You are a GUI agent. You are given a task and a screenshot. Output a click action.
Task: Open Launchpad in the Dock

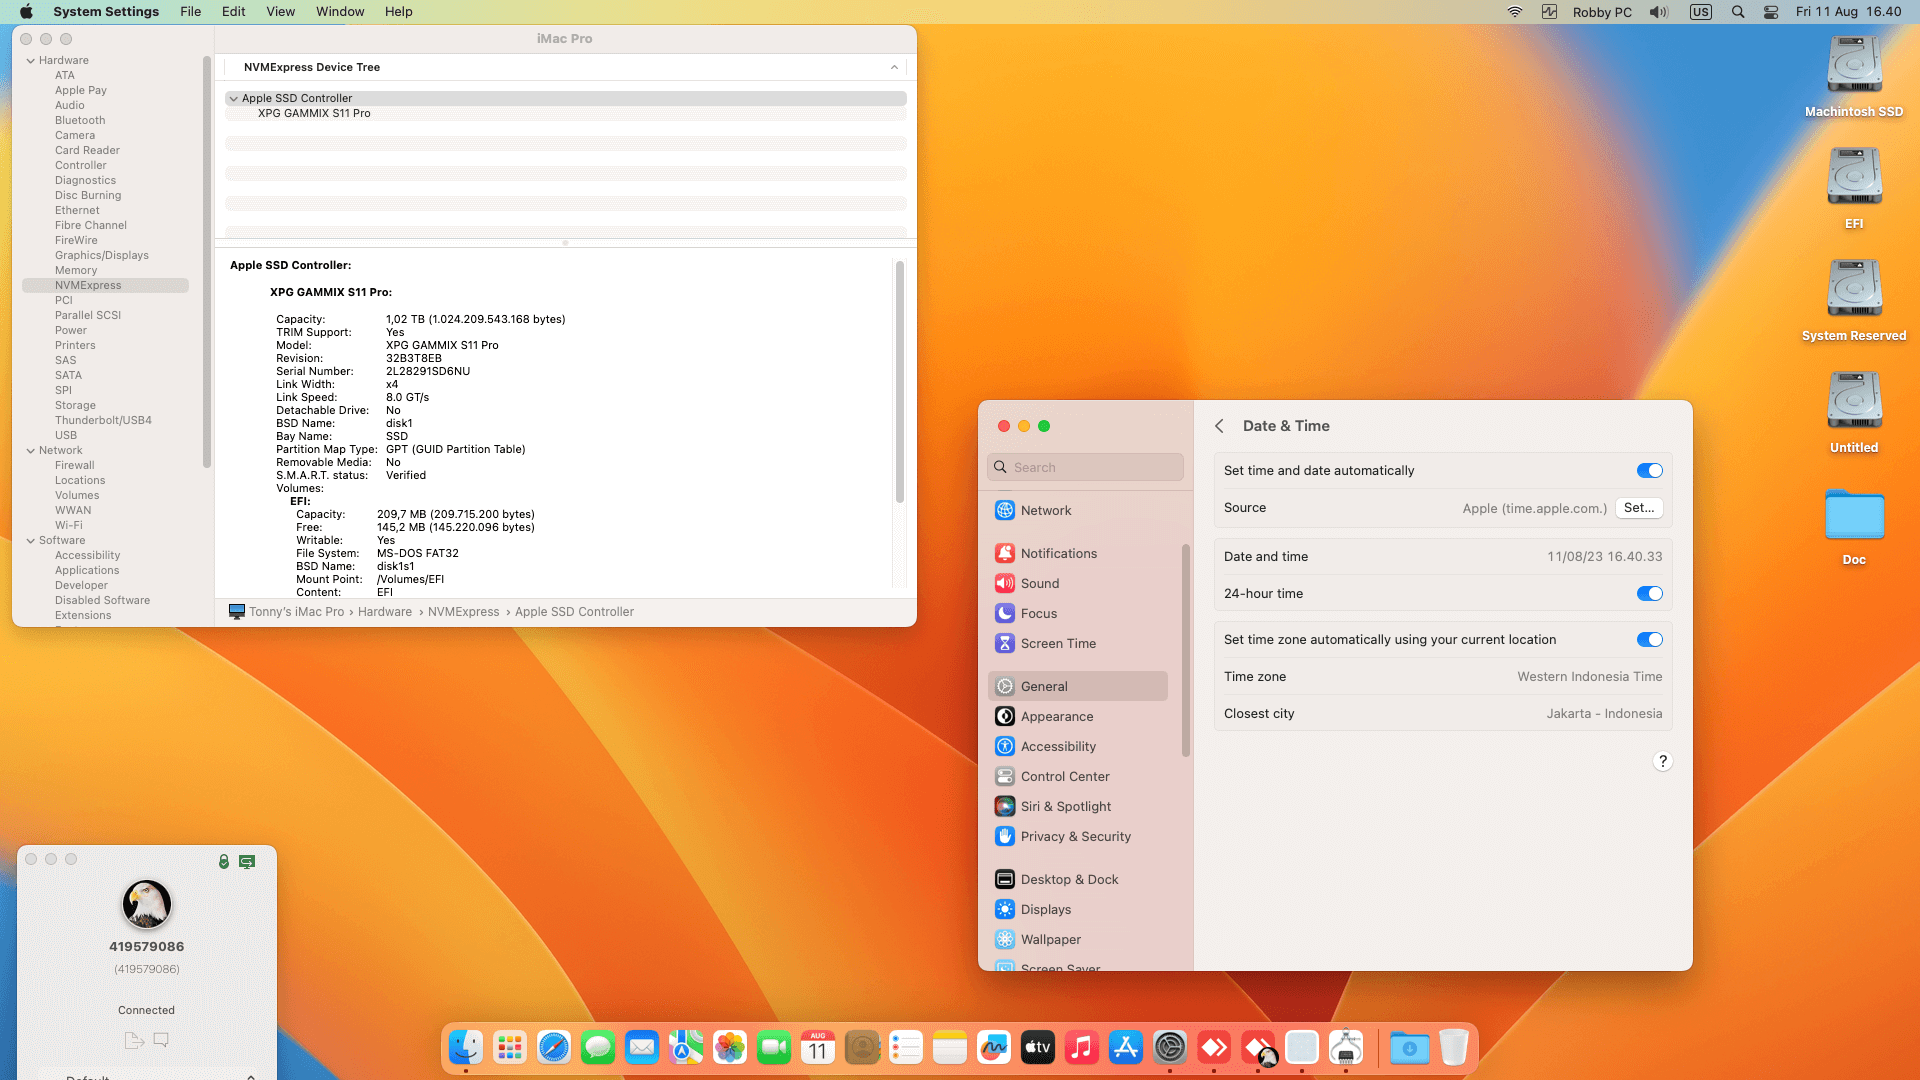click(510, 1047)
